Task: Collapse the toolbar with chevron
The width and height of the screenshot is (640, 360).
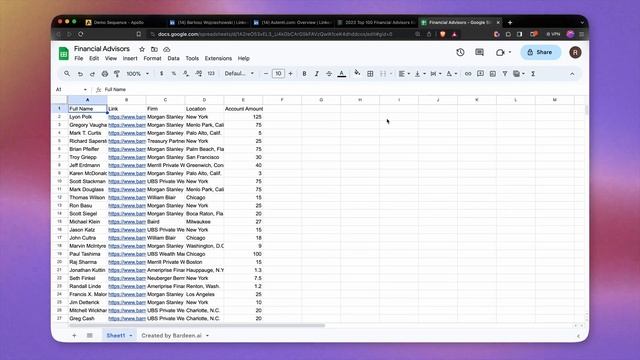Action: 572,74
